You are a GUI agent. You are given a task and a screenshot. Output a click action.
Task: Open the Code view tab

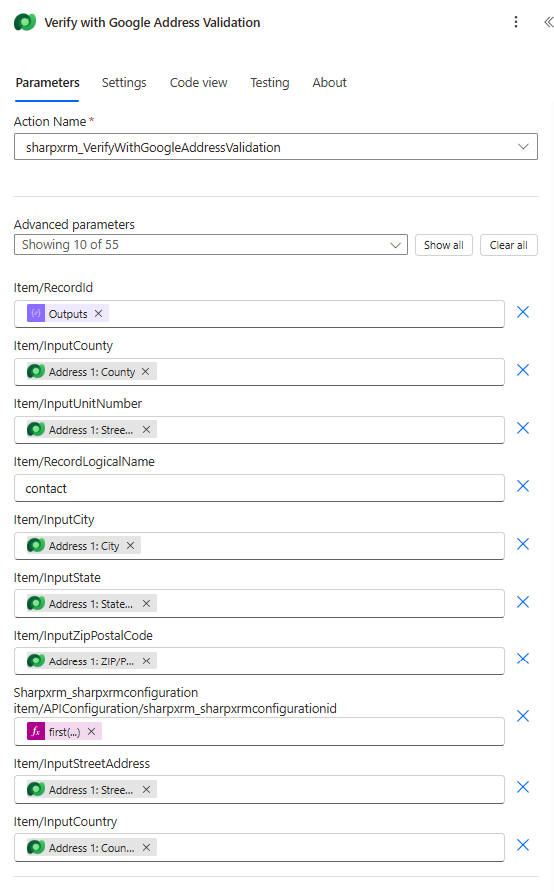pyautogui.click(x=199, y=83)
